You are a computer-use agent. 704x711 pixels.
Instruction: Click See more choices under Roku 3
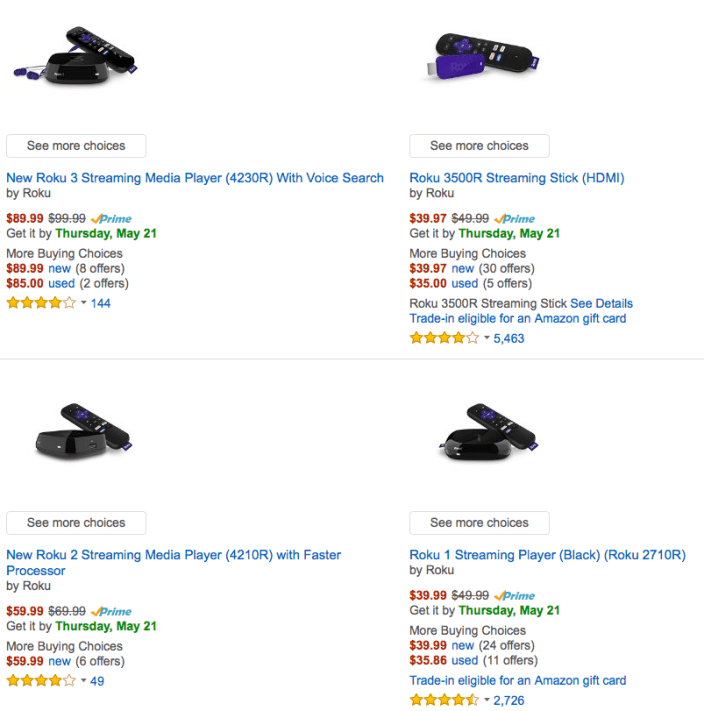[76, 146]
